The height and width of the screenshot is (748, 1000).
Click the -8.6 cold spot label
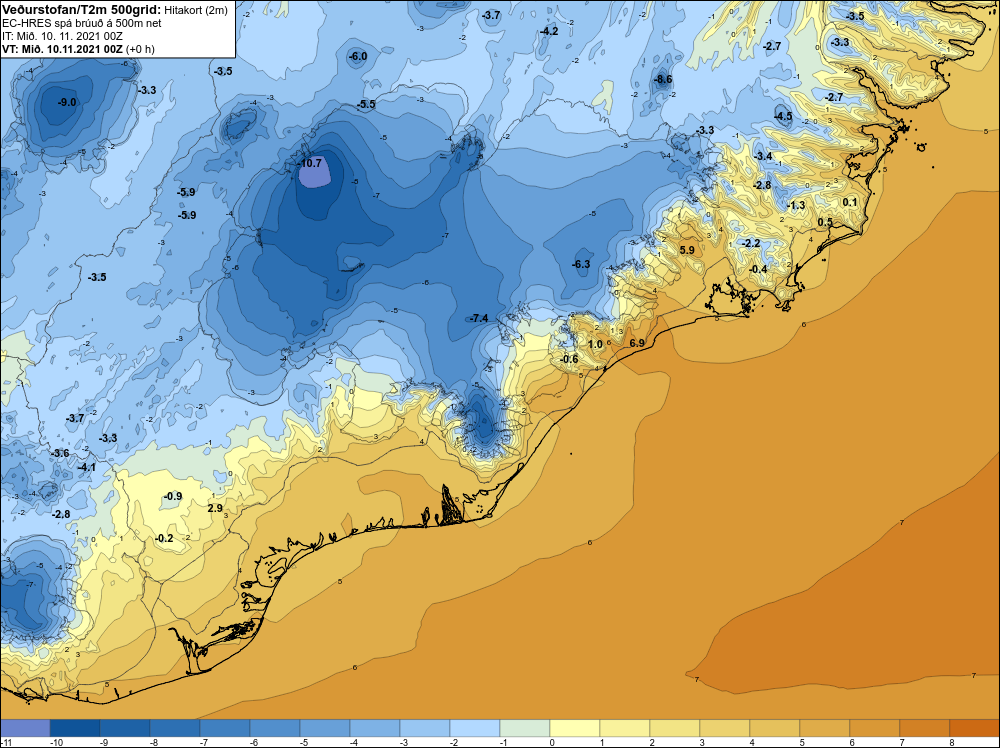point(663,79)
